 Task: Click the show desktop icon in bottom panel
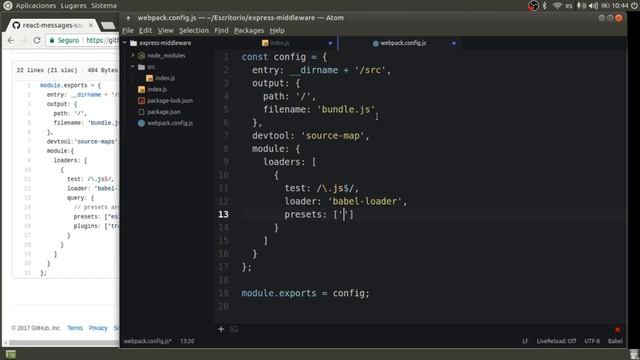(11, 354)
